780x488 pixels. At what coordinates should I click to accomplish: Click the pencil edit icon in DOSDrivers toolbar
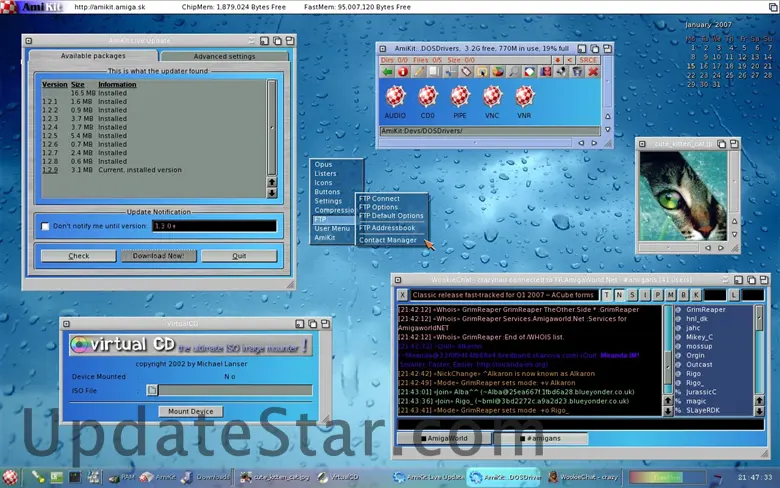(x=419, y=72)
